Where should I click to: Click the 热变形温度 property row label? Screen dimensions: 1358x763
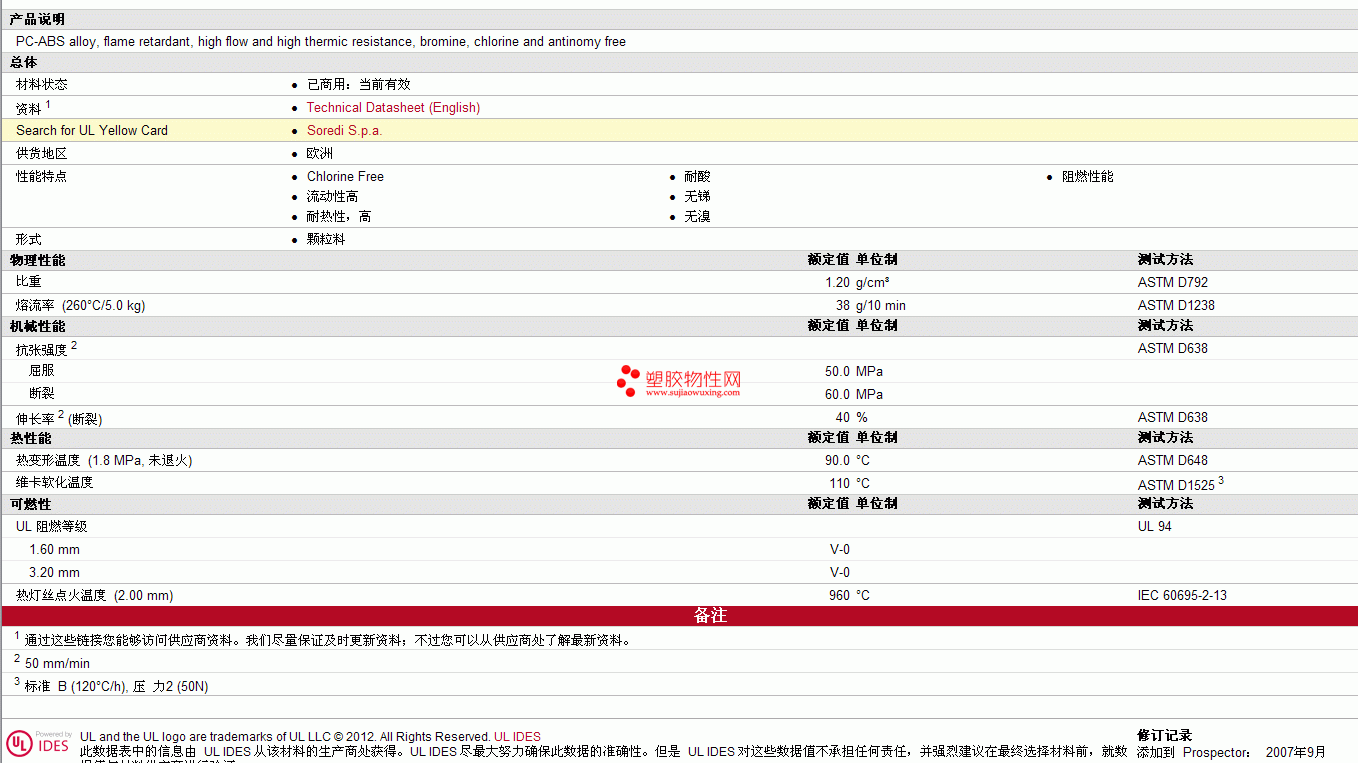(48, 460)
